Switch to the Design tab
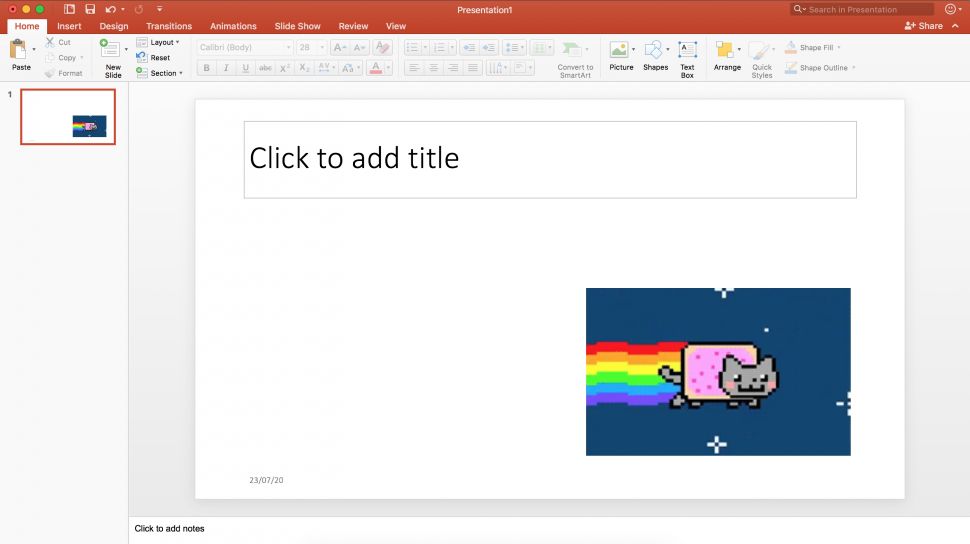The height and width of the screenshot is (544, 970). (x=114, y=26)
